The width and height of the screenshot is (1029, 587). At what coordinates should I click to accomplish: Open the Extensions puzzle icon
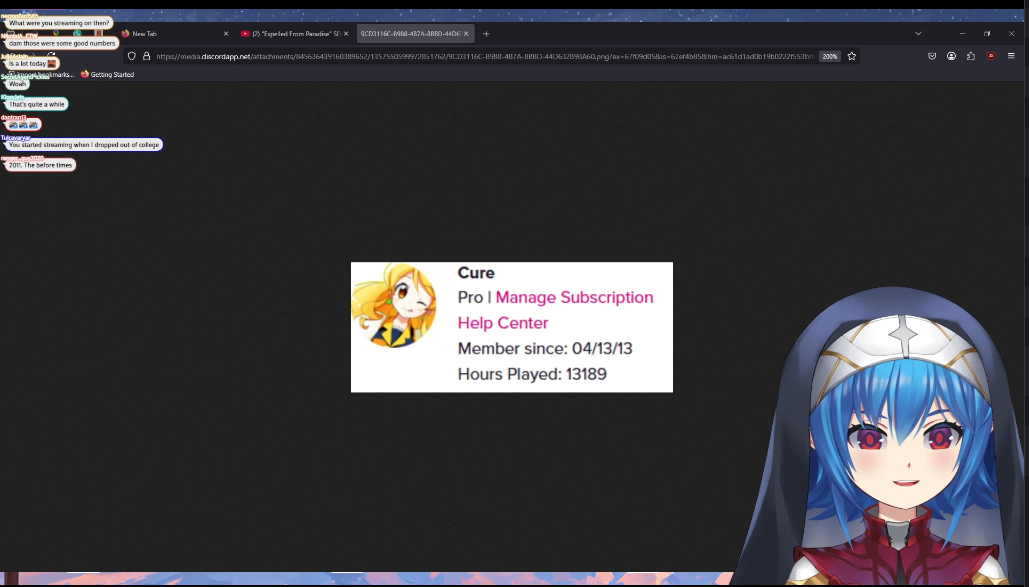coord(970,56)
